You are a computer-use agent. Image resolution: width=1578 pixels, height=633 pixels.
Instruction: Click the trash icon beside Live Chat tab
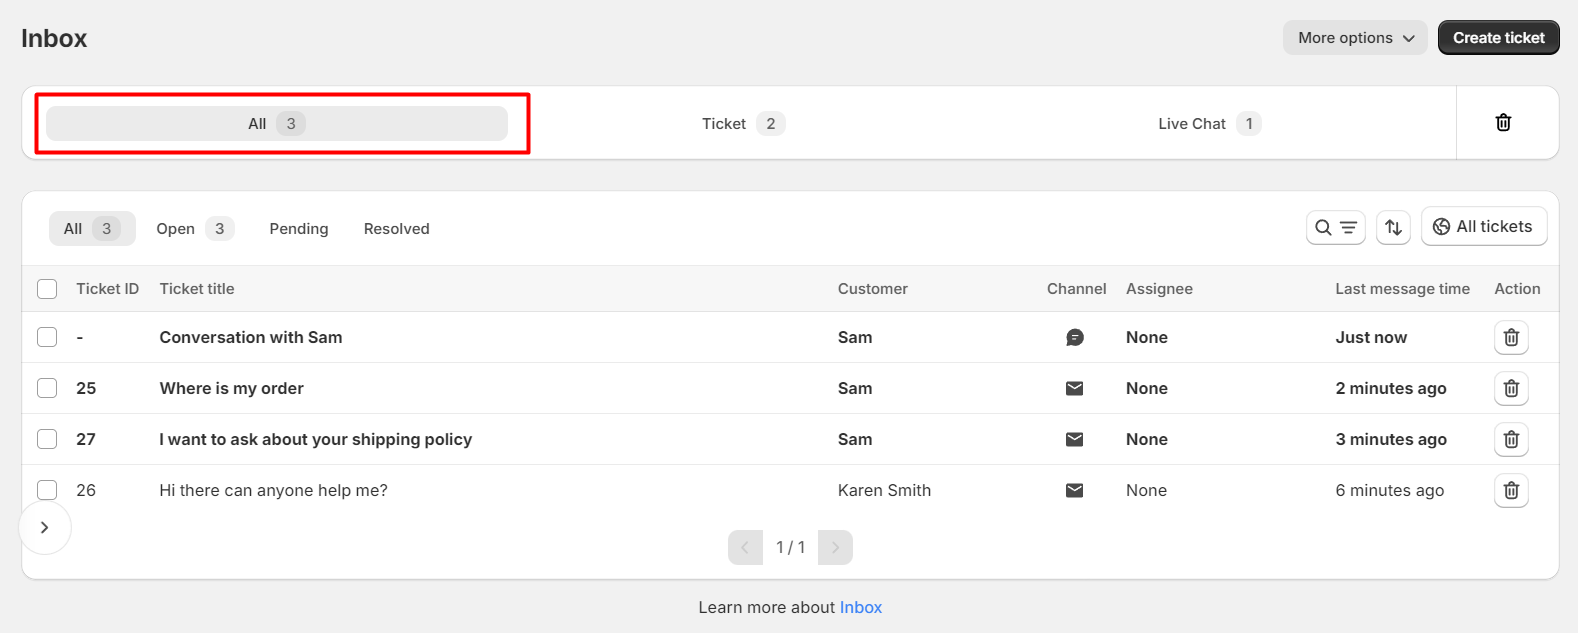tap(1503, 122)
